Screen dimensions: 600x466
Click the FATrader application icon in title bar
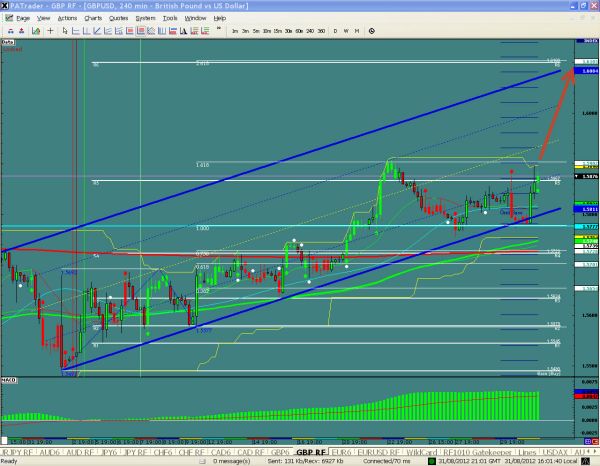tap(6, 6)
